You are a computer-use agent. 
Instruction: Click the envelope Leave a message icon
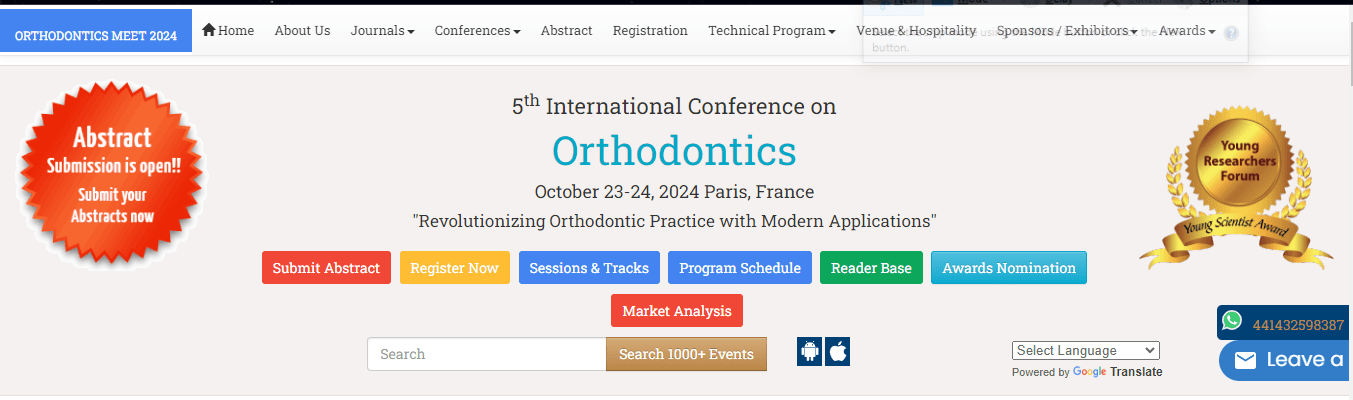[x=1245, y=361]
